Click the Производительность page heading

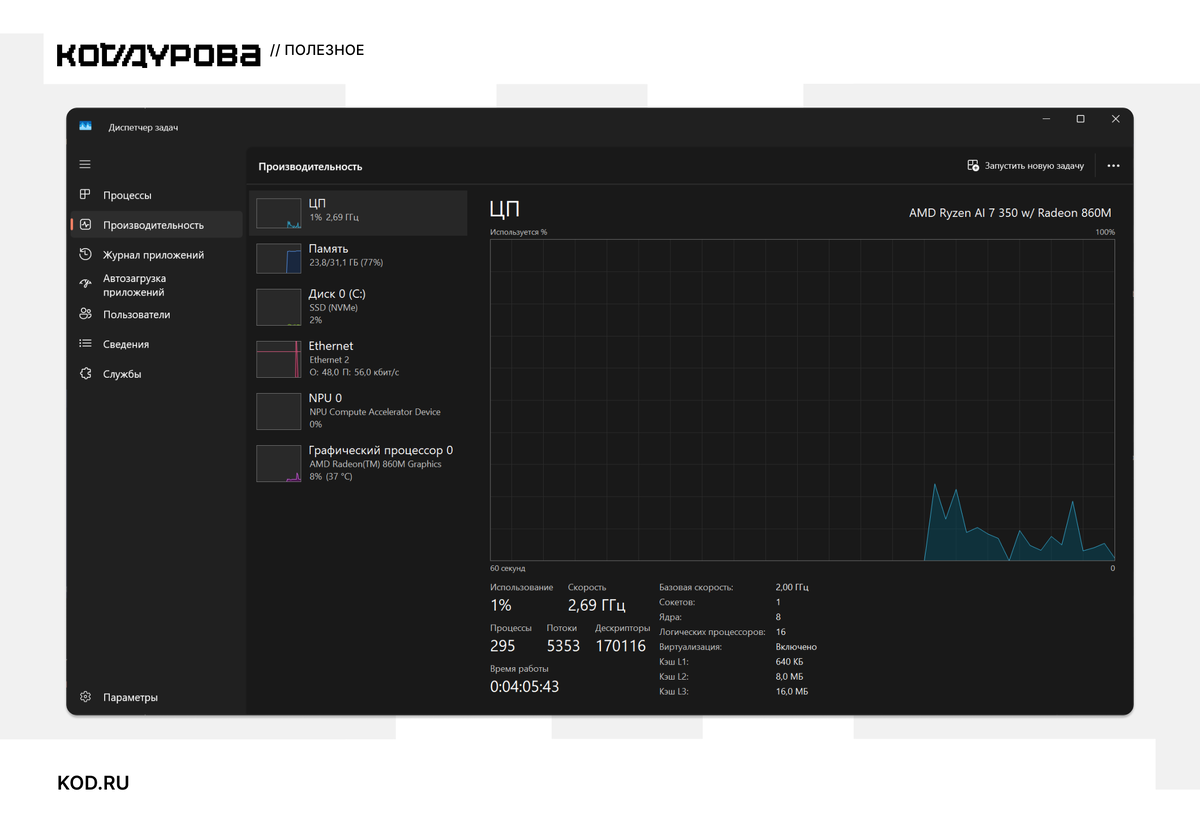pyautogui.click(x=310, y=167)
